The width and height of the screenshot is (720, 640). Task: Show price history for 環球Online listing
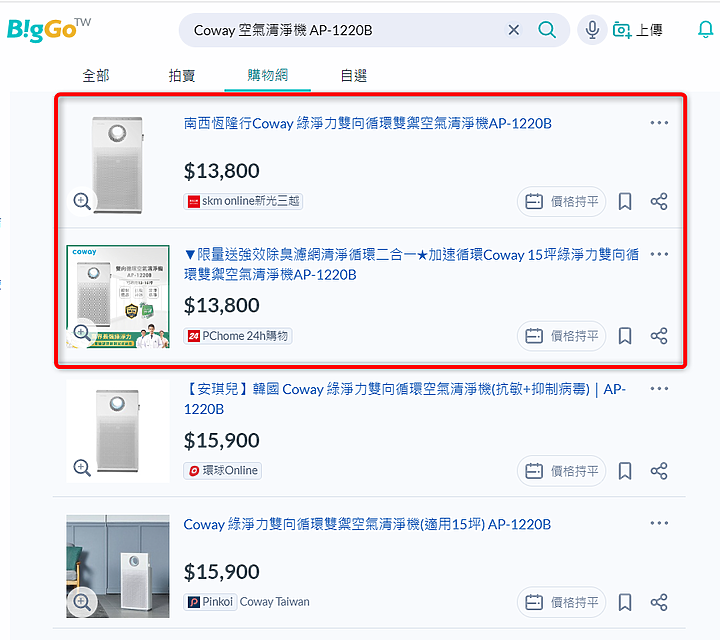[561, 471]
